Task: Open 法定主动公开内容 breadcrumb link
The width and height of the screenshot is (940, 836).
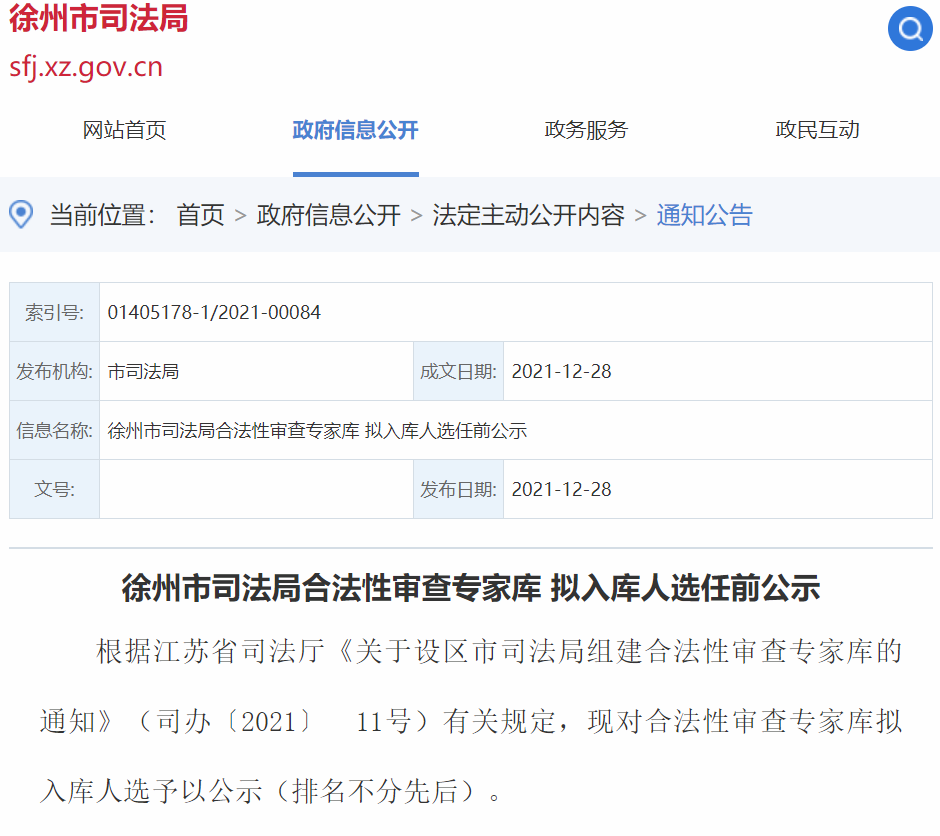Action: click(528, 215)
